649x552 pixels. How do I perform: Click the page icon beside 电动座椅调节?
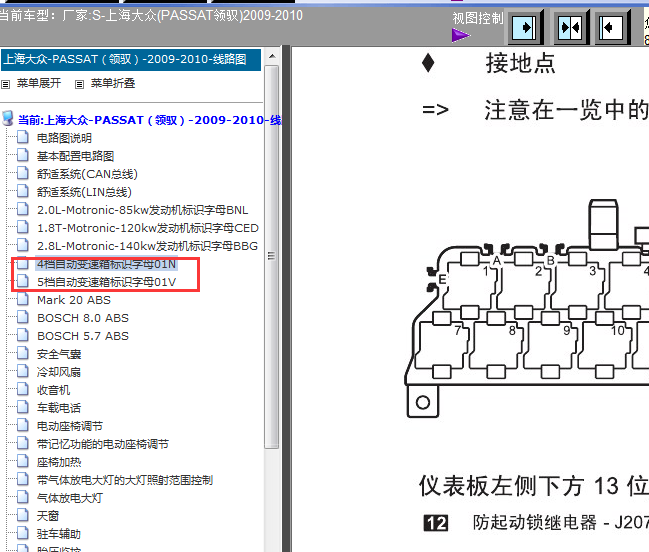tap(23, 425)
